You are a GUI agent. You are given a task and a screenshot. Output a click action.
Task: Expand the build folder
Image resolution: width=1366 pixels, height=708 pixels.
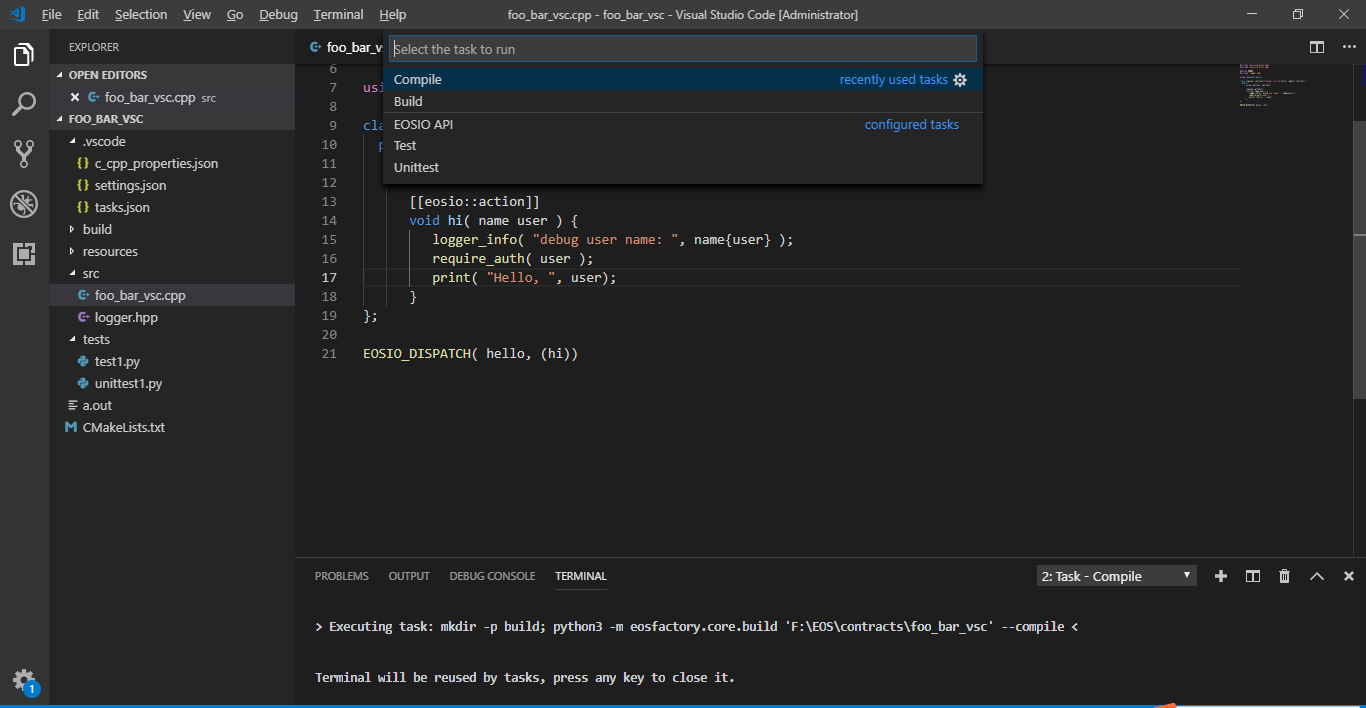tap(72, 229)
